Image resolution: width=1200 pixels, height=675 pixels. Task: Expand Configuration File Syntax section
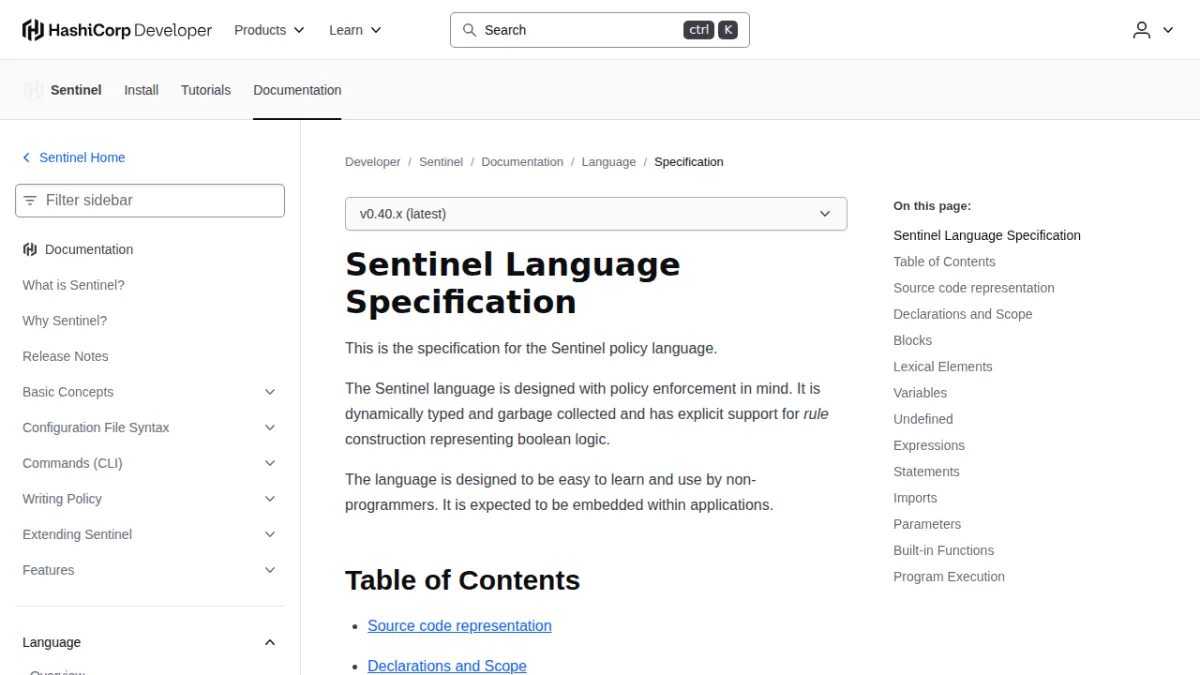[270, 428]
